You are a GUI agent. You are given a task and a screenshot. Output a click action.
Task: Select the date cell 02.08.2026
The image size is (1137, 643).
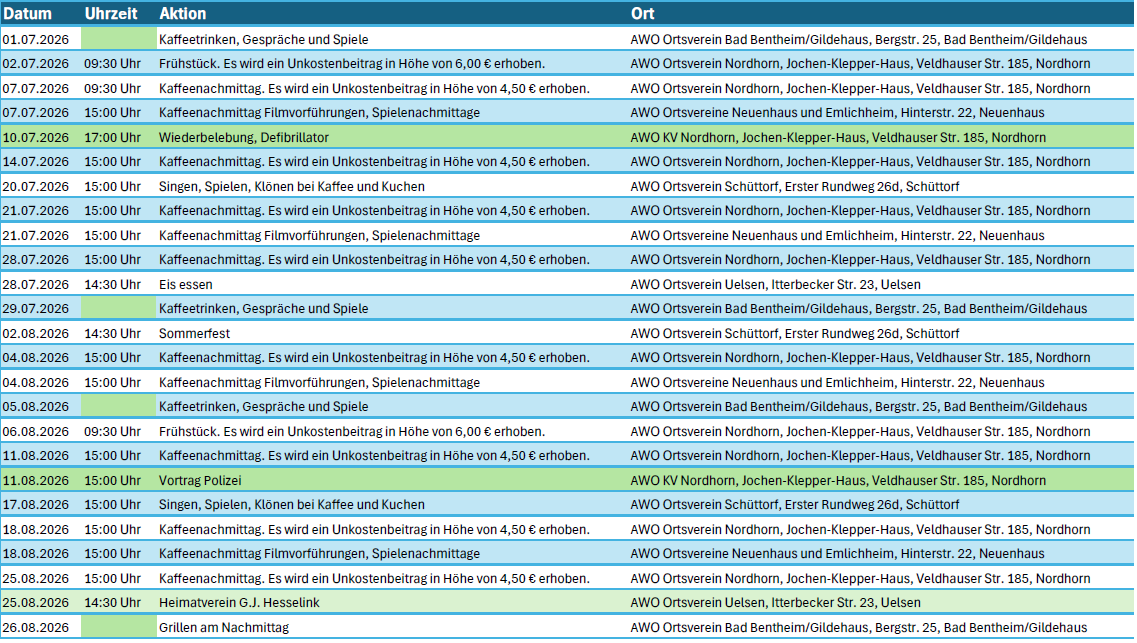(x=36, y=333)
